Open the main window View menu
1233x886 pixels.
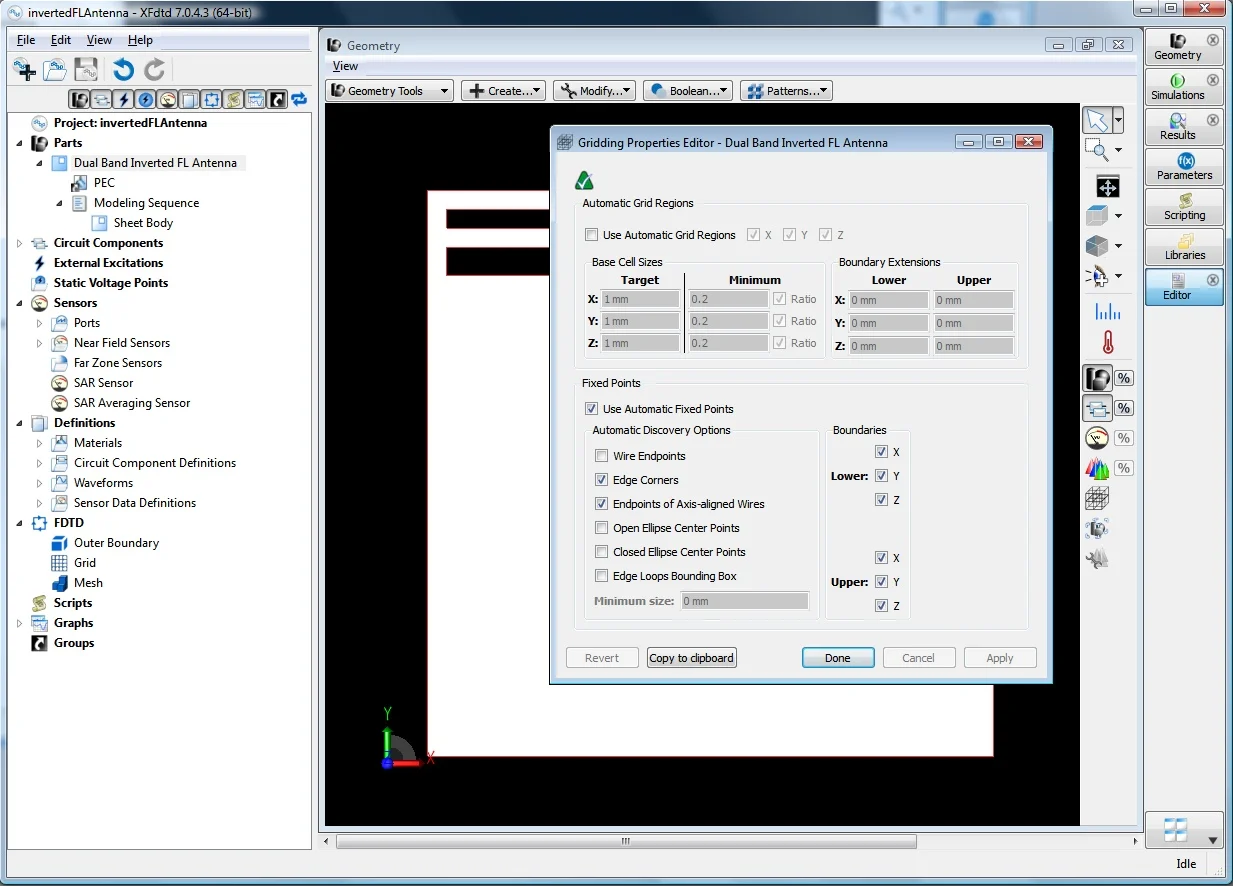pos(99,40)
